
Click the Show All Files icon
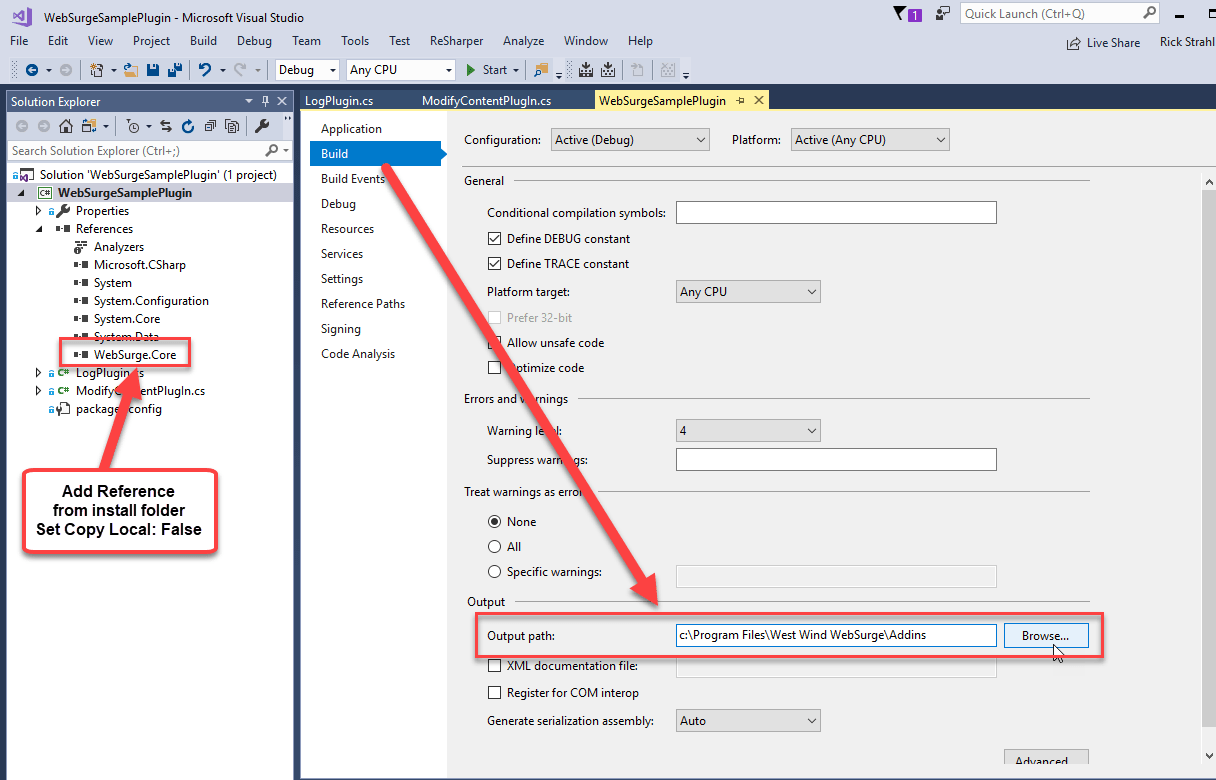coord(232,126)
